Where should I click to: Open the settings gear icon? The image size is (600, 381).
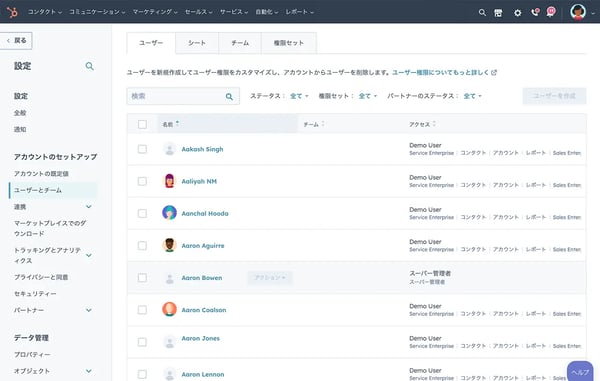pyautogui.click(x=517, y=13)
